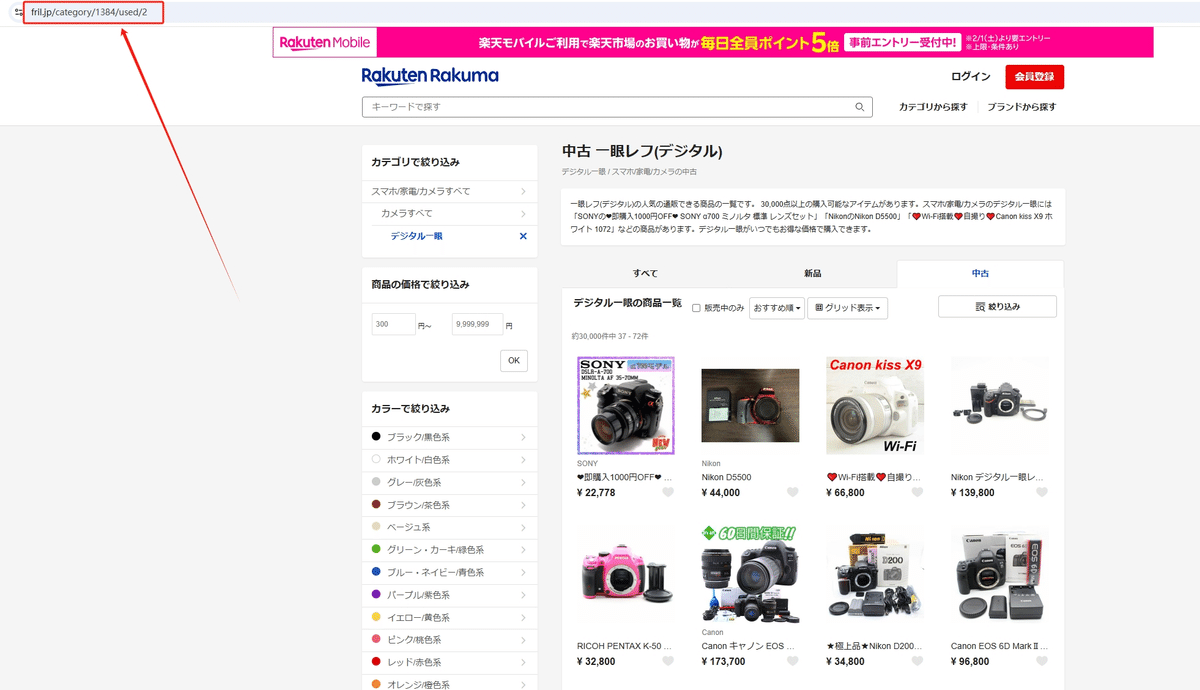The width and height of the screenshot is (1200, 690).
Task: Open the pink PENTAX K-50 thumbnail
Action: (626, 574)
